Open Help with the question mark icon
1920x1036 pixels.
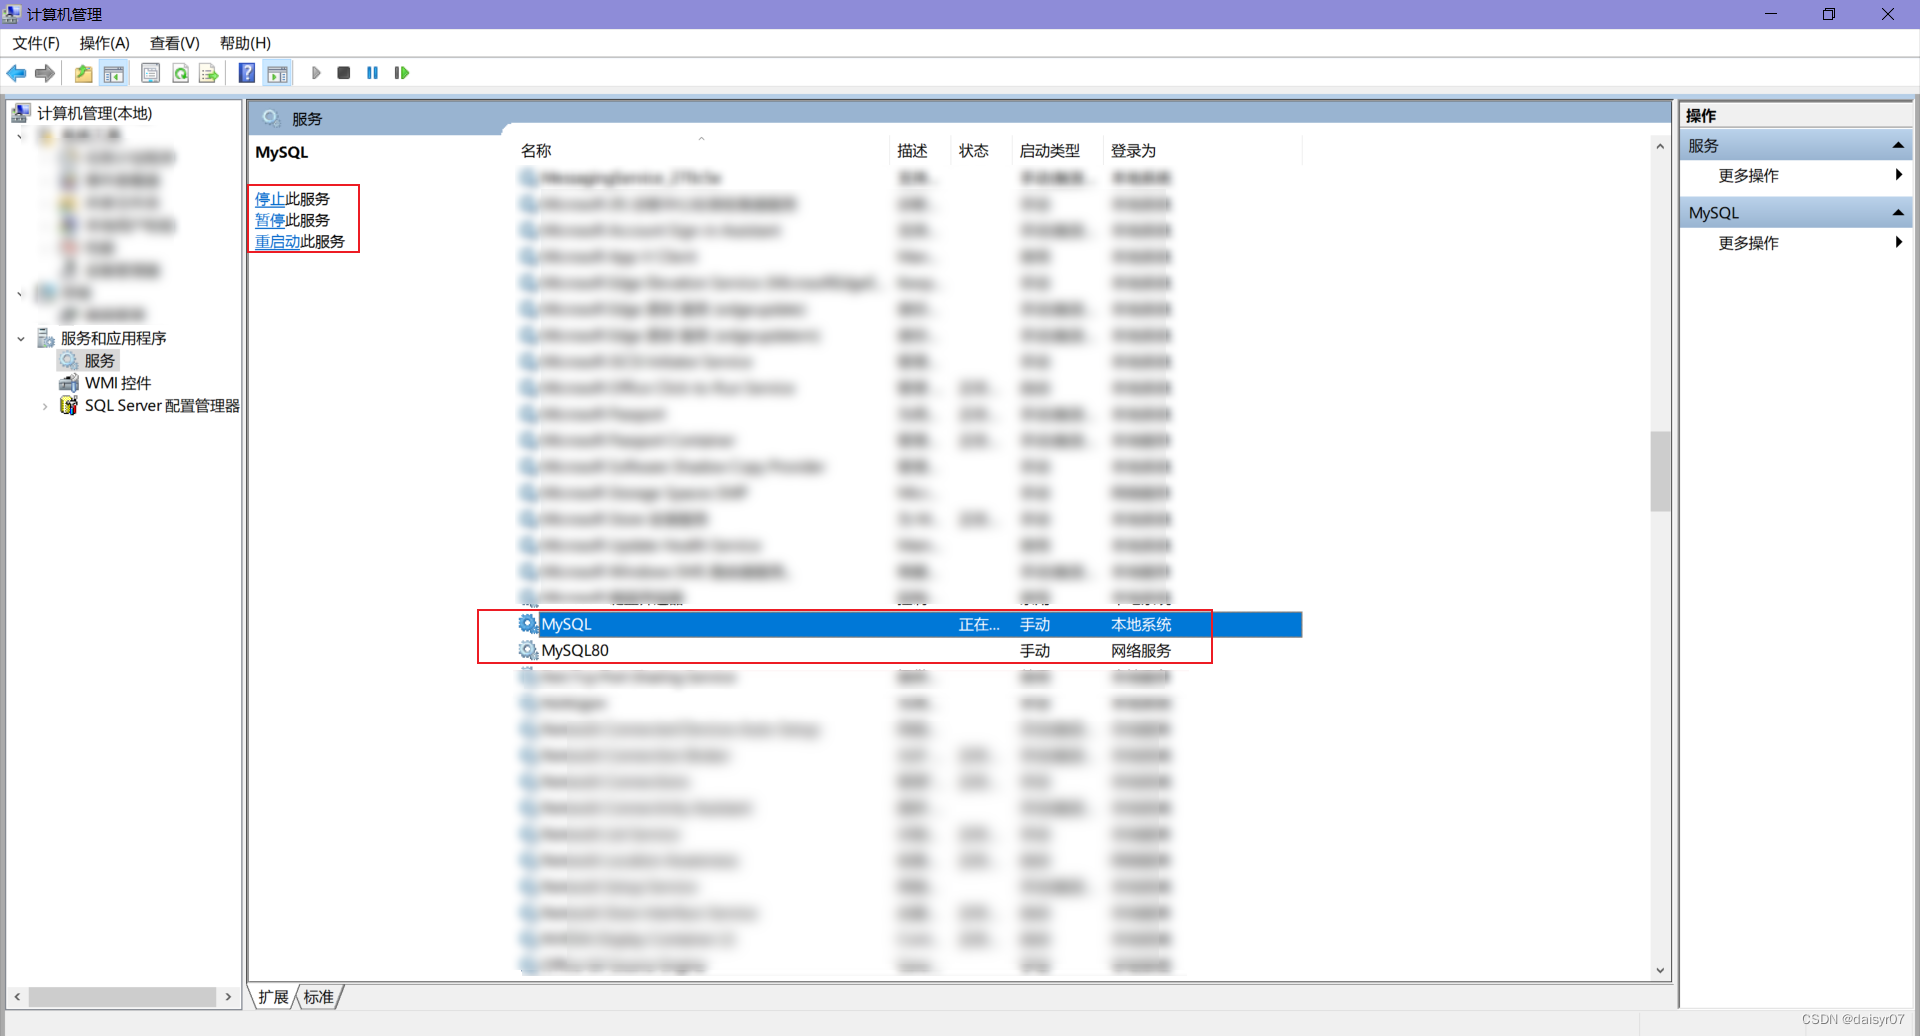[247, 73]
